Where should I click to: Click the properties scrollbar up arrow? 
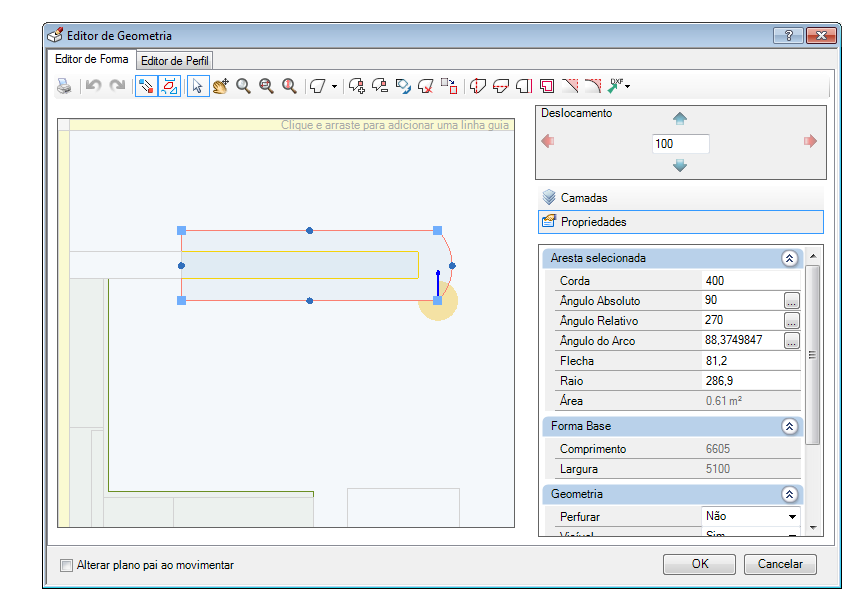tap(813, 256)
